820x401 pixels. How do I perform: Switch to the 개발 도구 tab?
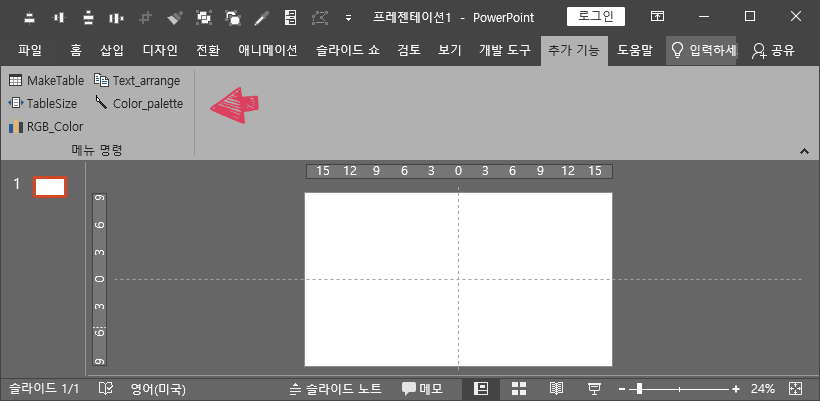point(505,50)
